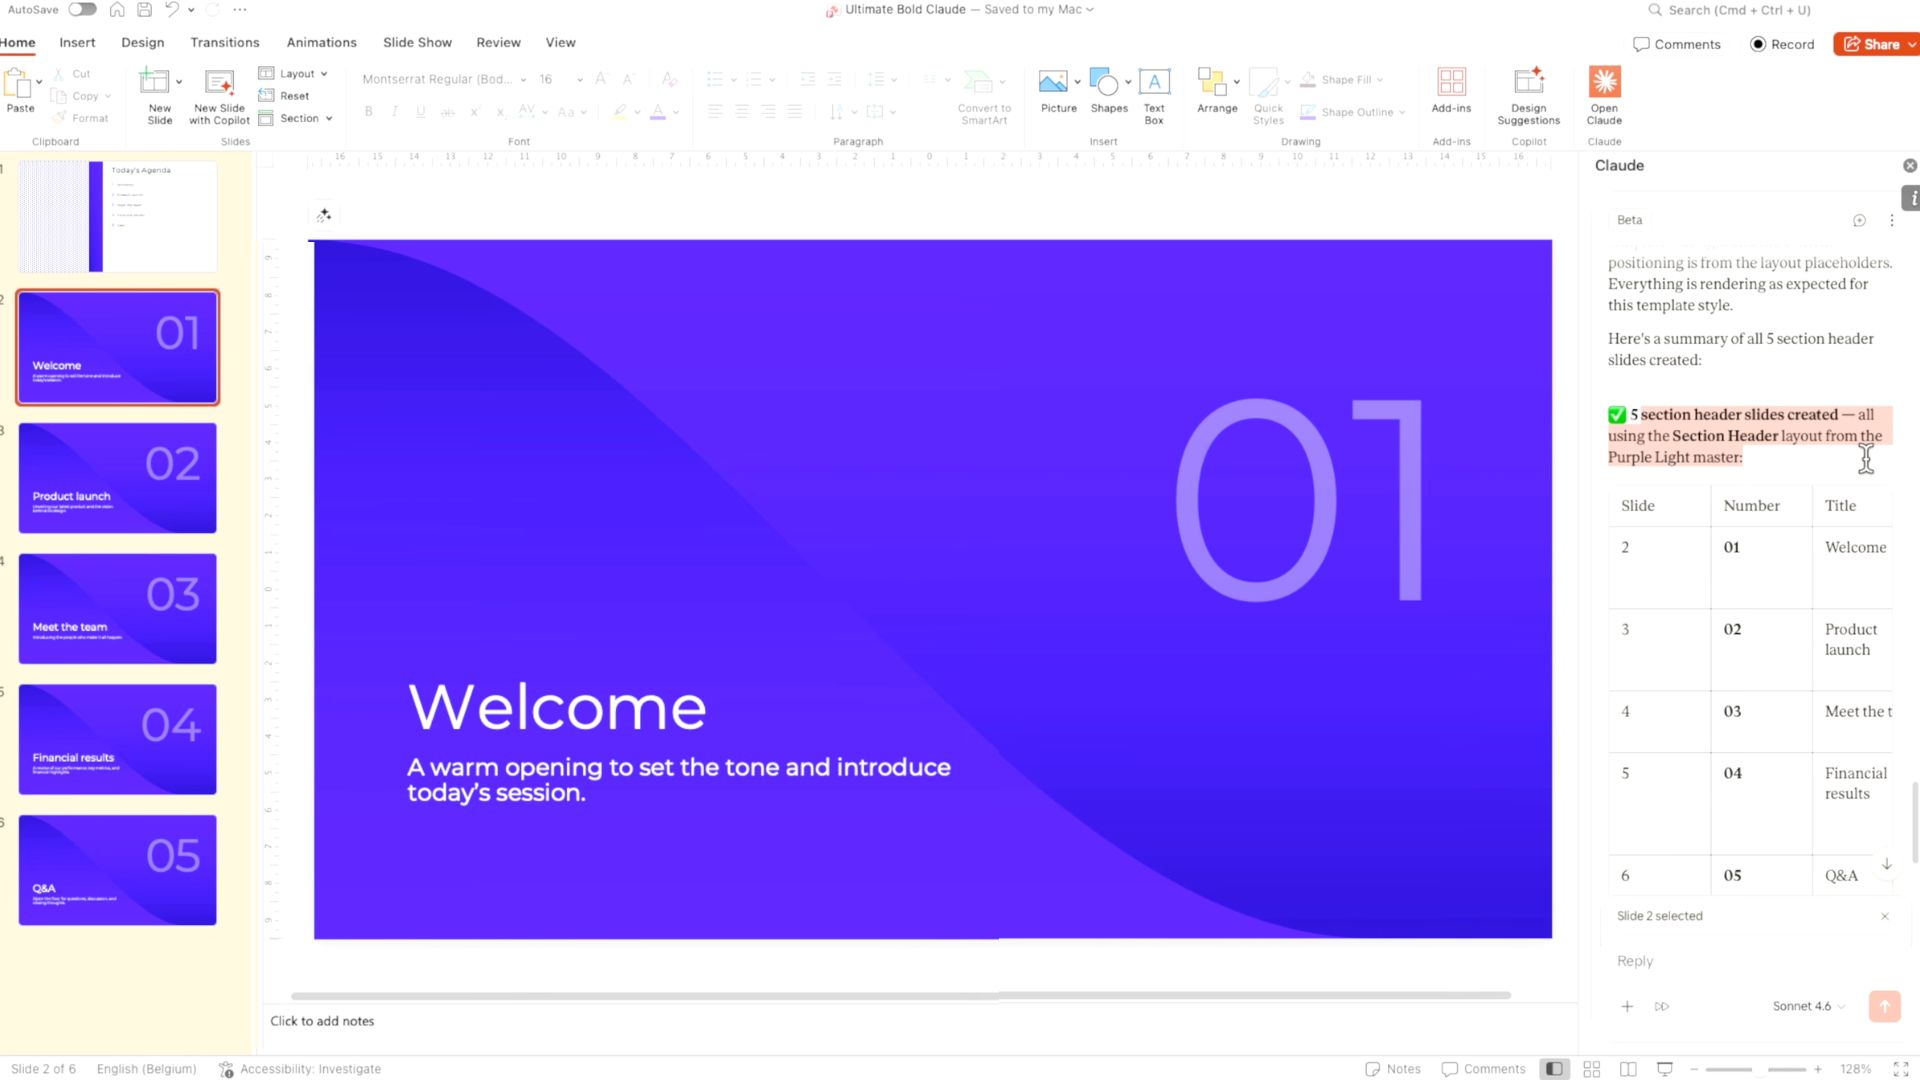This screenshot has width=1920, height=1080.
Task: Open the Transitions tab
Action: point(224,42)
